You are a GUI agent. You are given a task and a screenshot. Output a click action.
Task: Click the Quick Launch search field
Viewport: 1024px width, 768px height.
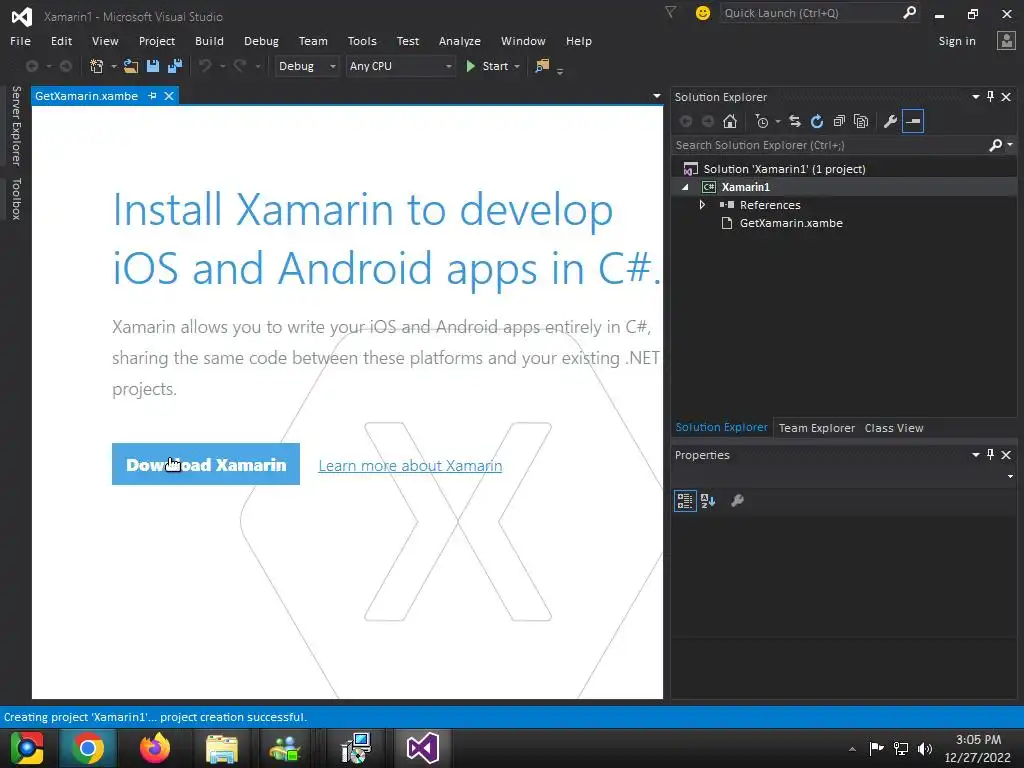(811, 13)
